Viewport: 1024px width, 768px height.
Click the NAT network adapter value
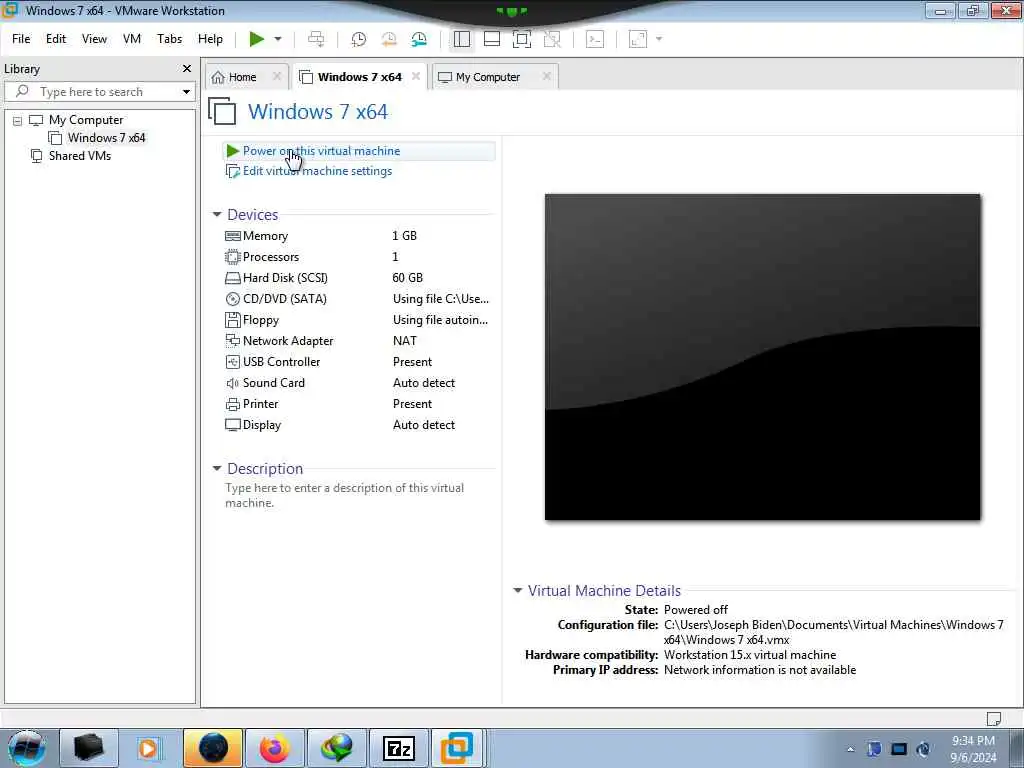click(x=405, y=341)
